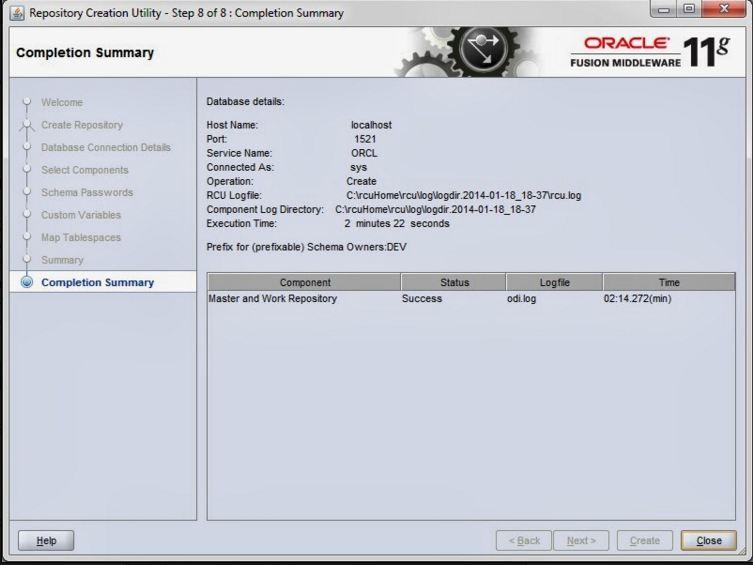Maximize the Repository Creation Utility window
Screen dimensions: 753x565
point(689,10)
